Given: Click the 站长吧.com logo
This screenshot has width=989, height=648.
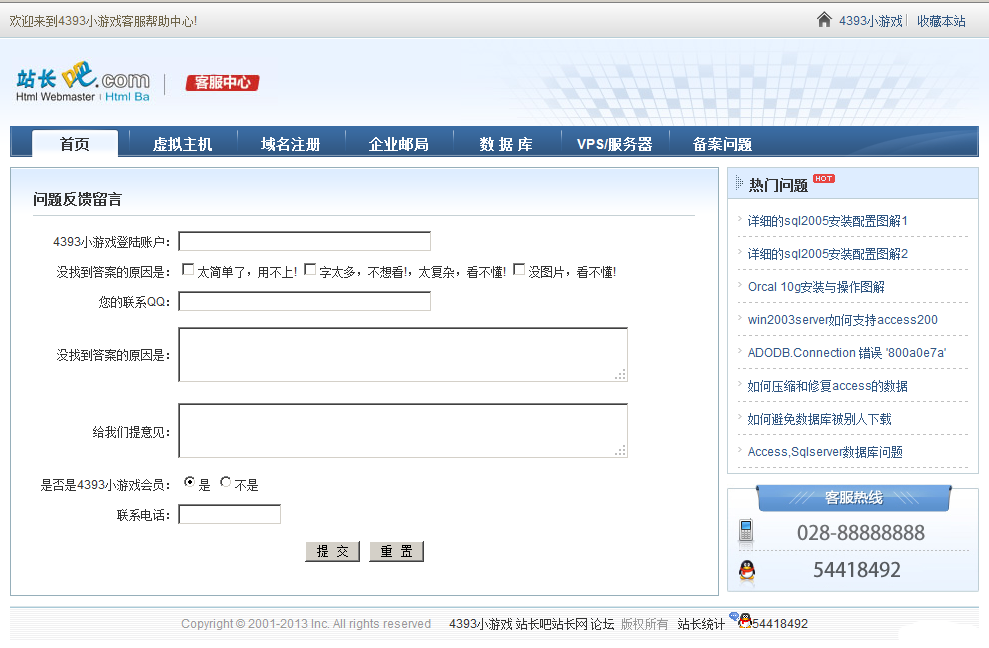Looking at the screenshot, I should 83,82.
